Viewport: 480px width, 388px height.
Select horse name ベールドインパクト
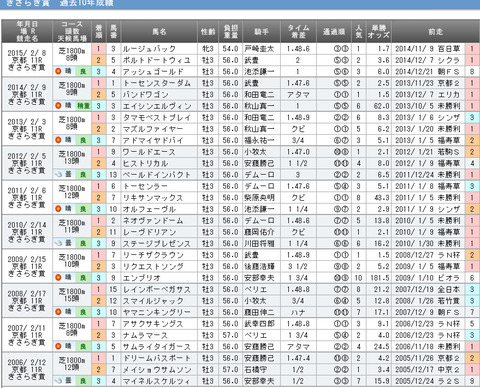[x=157, y=175]
